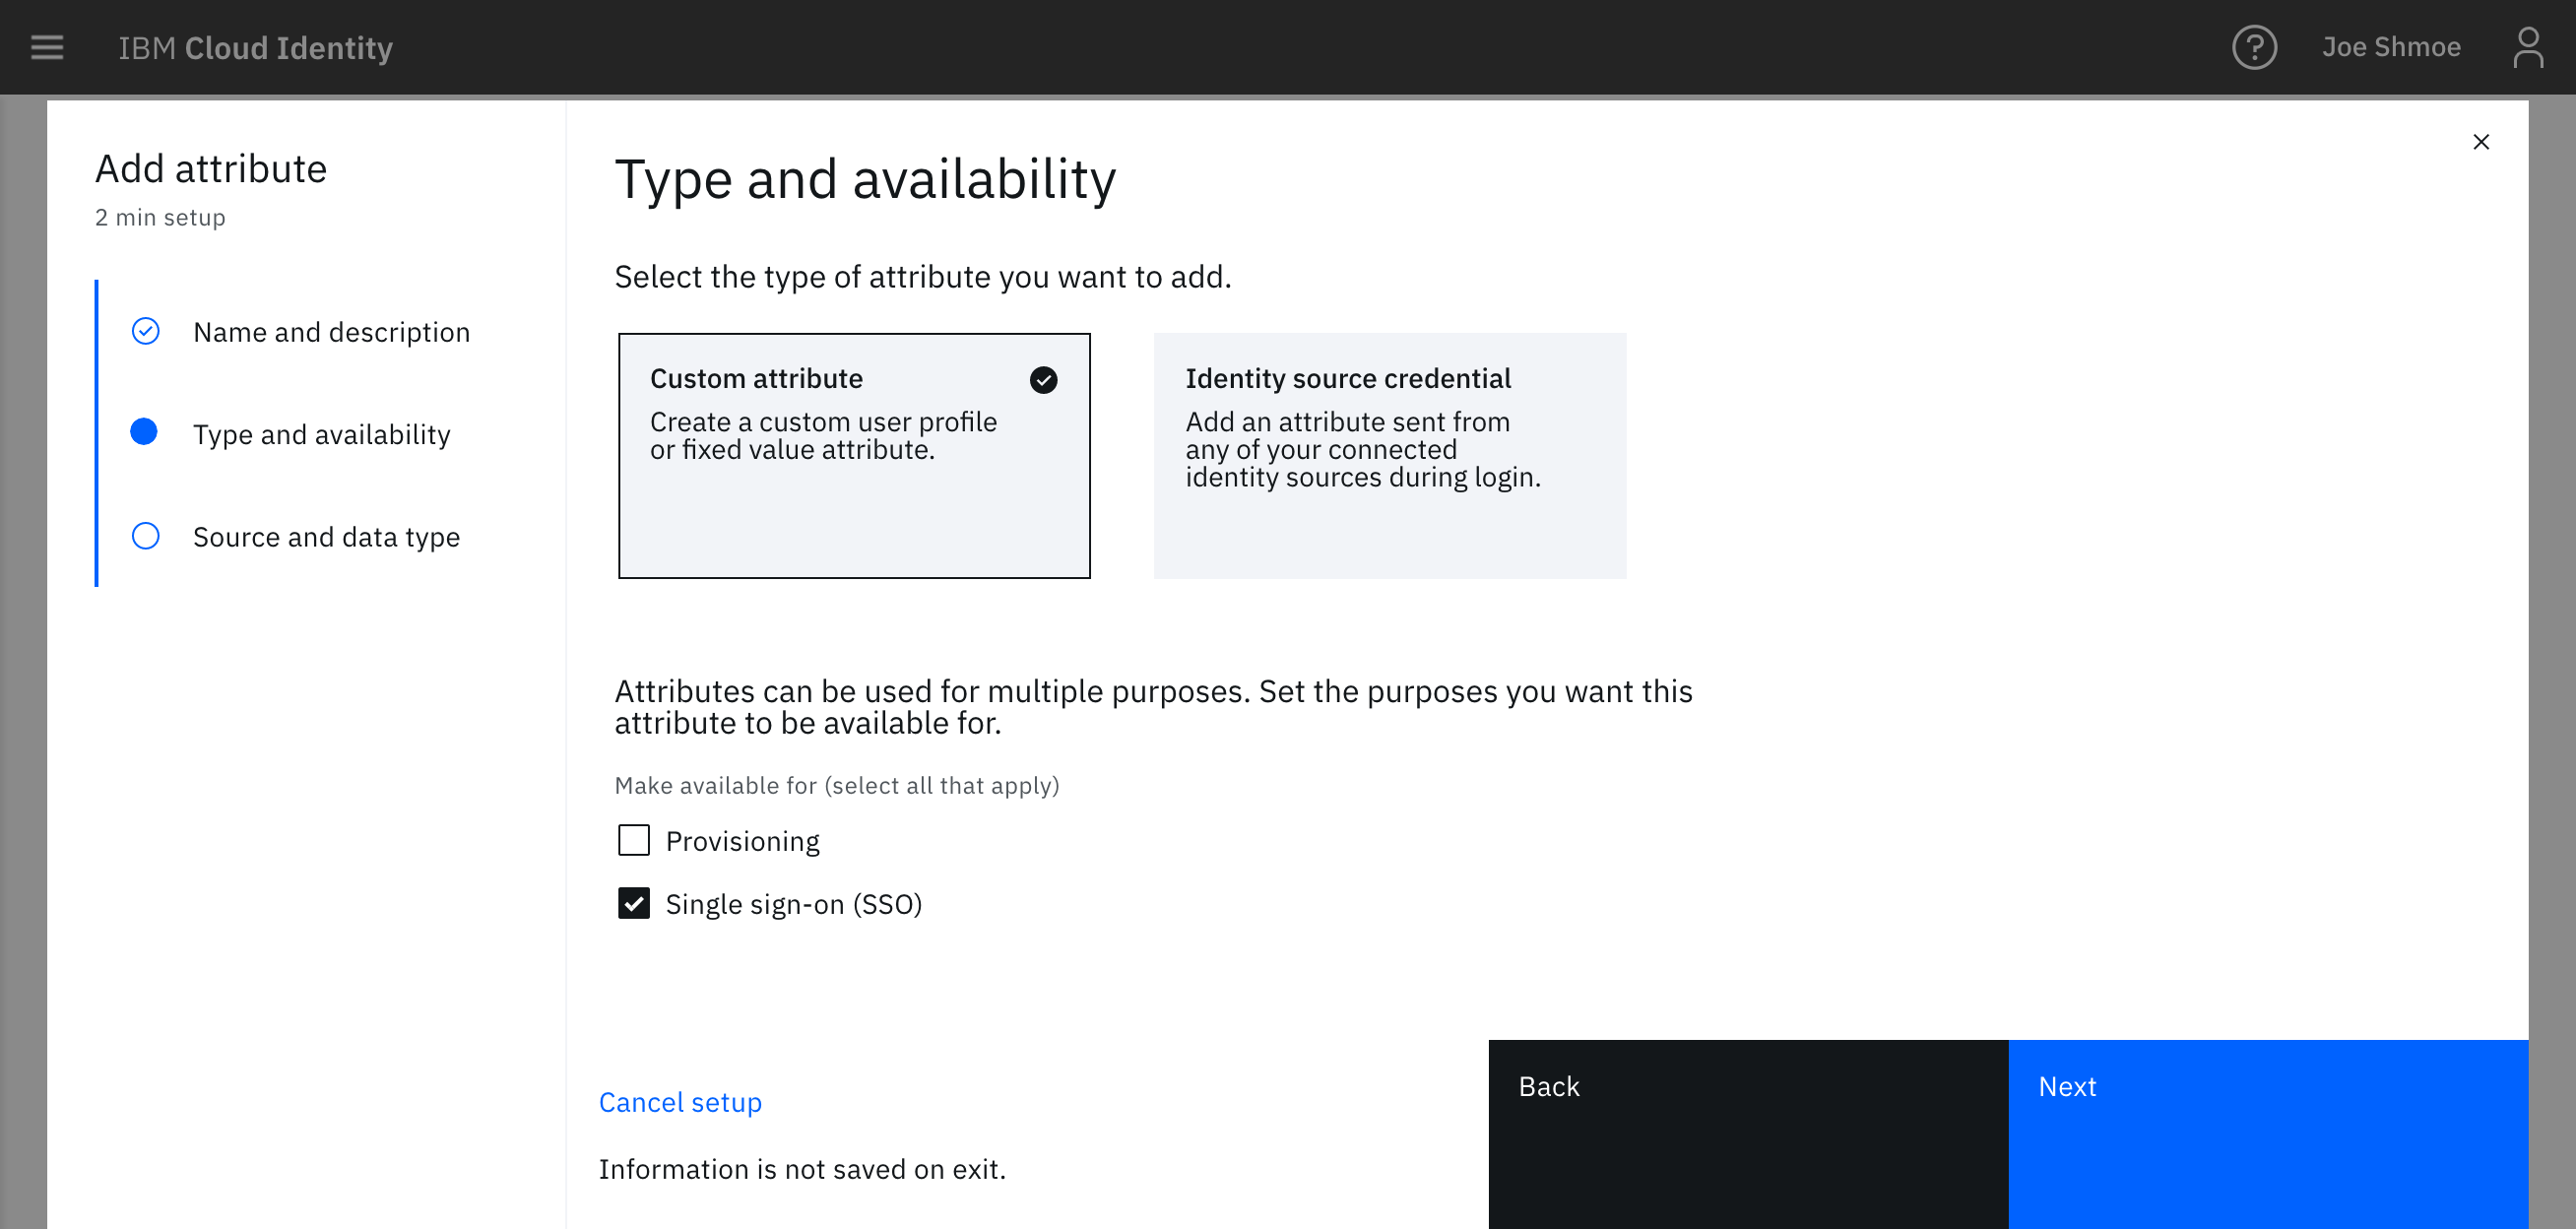This screenshot has width=2576, height=1229.
Task: Enable the Provisioning checkbox
Action: pos(634,838)
